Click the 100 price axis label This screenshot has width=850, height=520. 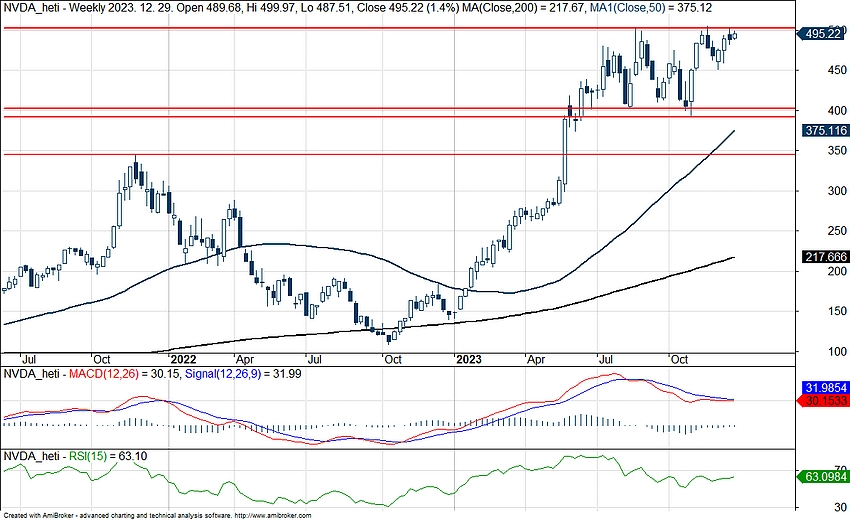click(837, 351)
